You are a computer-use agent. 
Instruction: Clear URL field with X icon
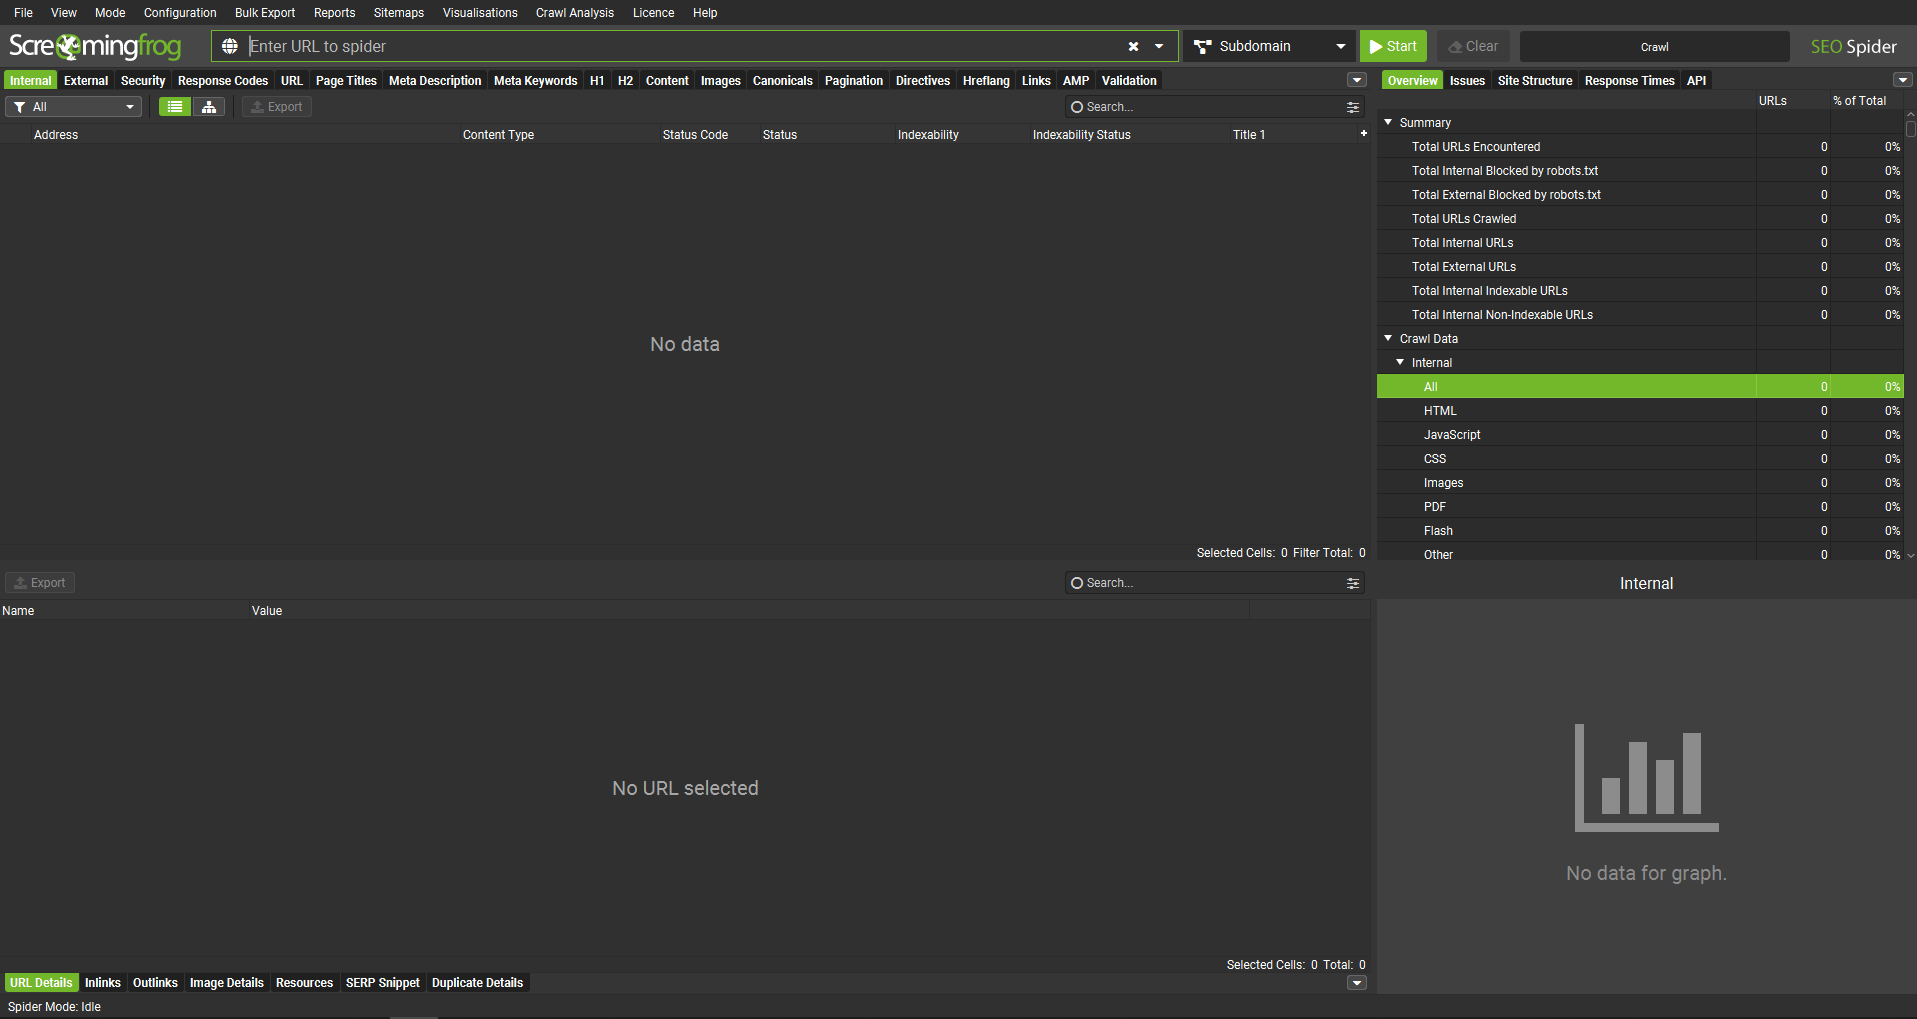tap(1133, 46)
